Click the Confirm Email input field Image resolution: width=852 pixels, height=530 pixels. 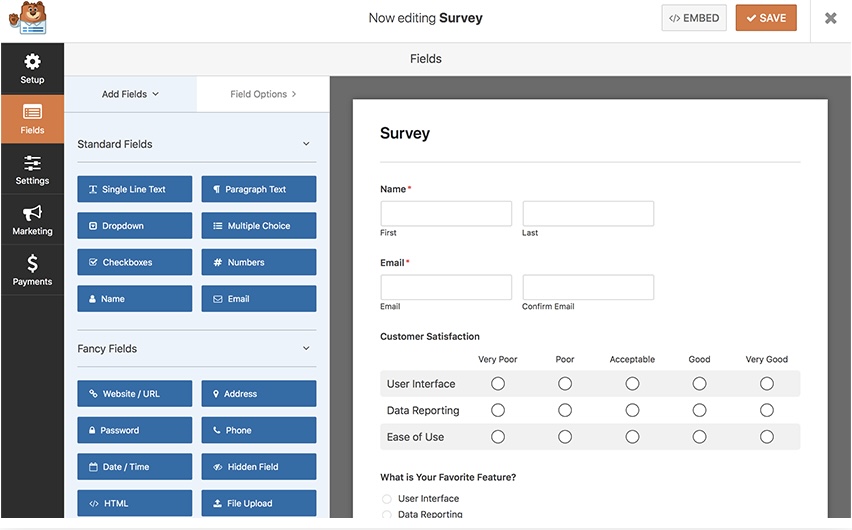[588, 287]
